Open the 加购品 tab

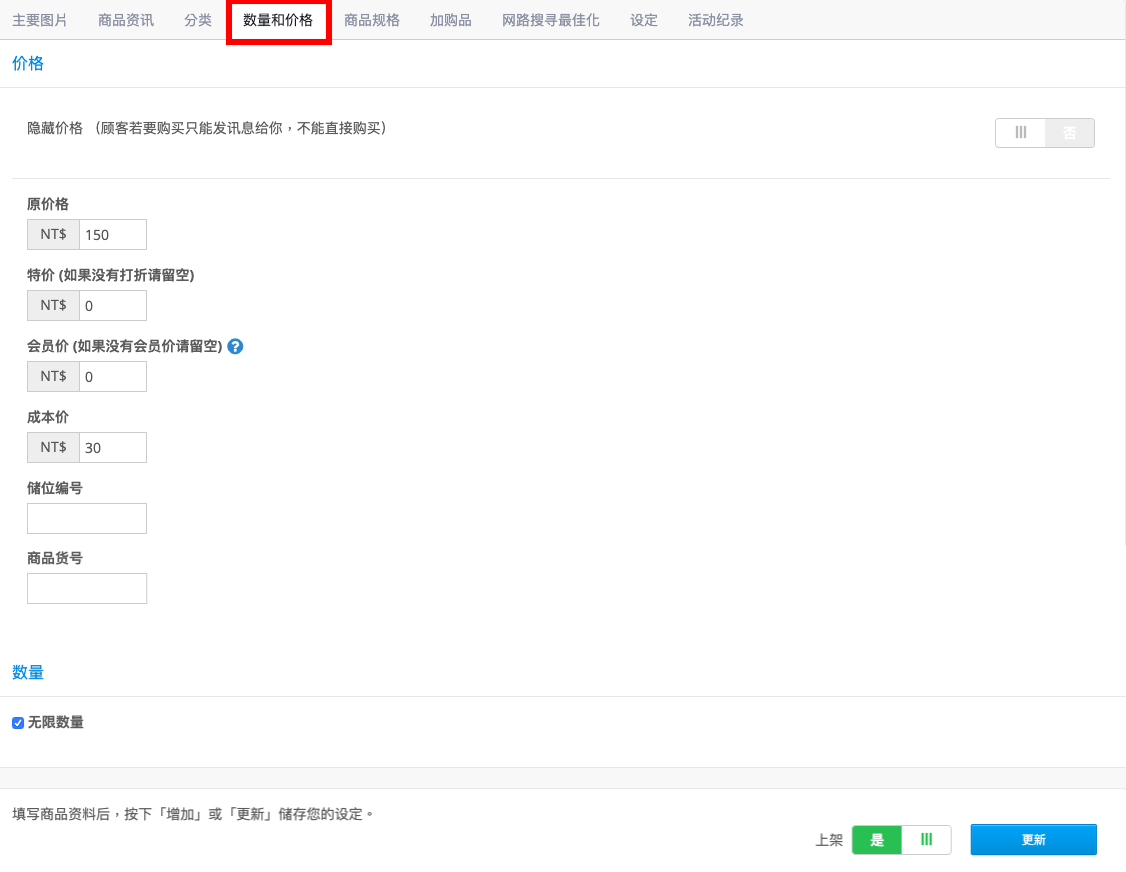coord(450,19)
